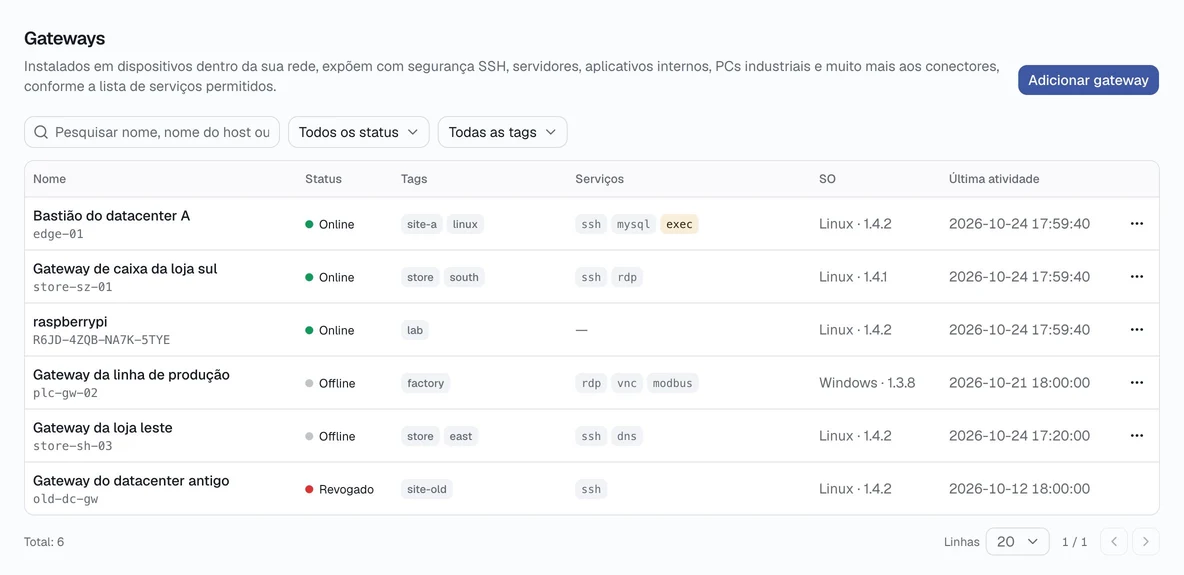Click the Windows · 1.3.8 OS value

(867, 382)
